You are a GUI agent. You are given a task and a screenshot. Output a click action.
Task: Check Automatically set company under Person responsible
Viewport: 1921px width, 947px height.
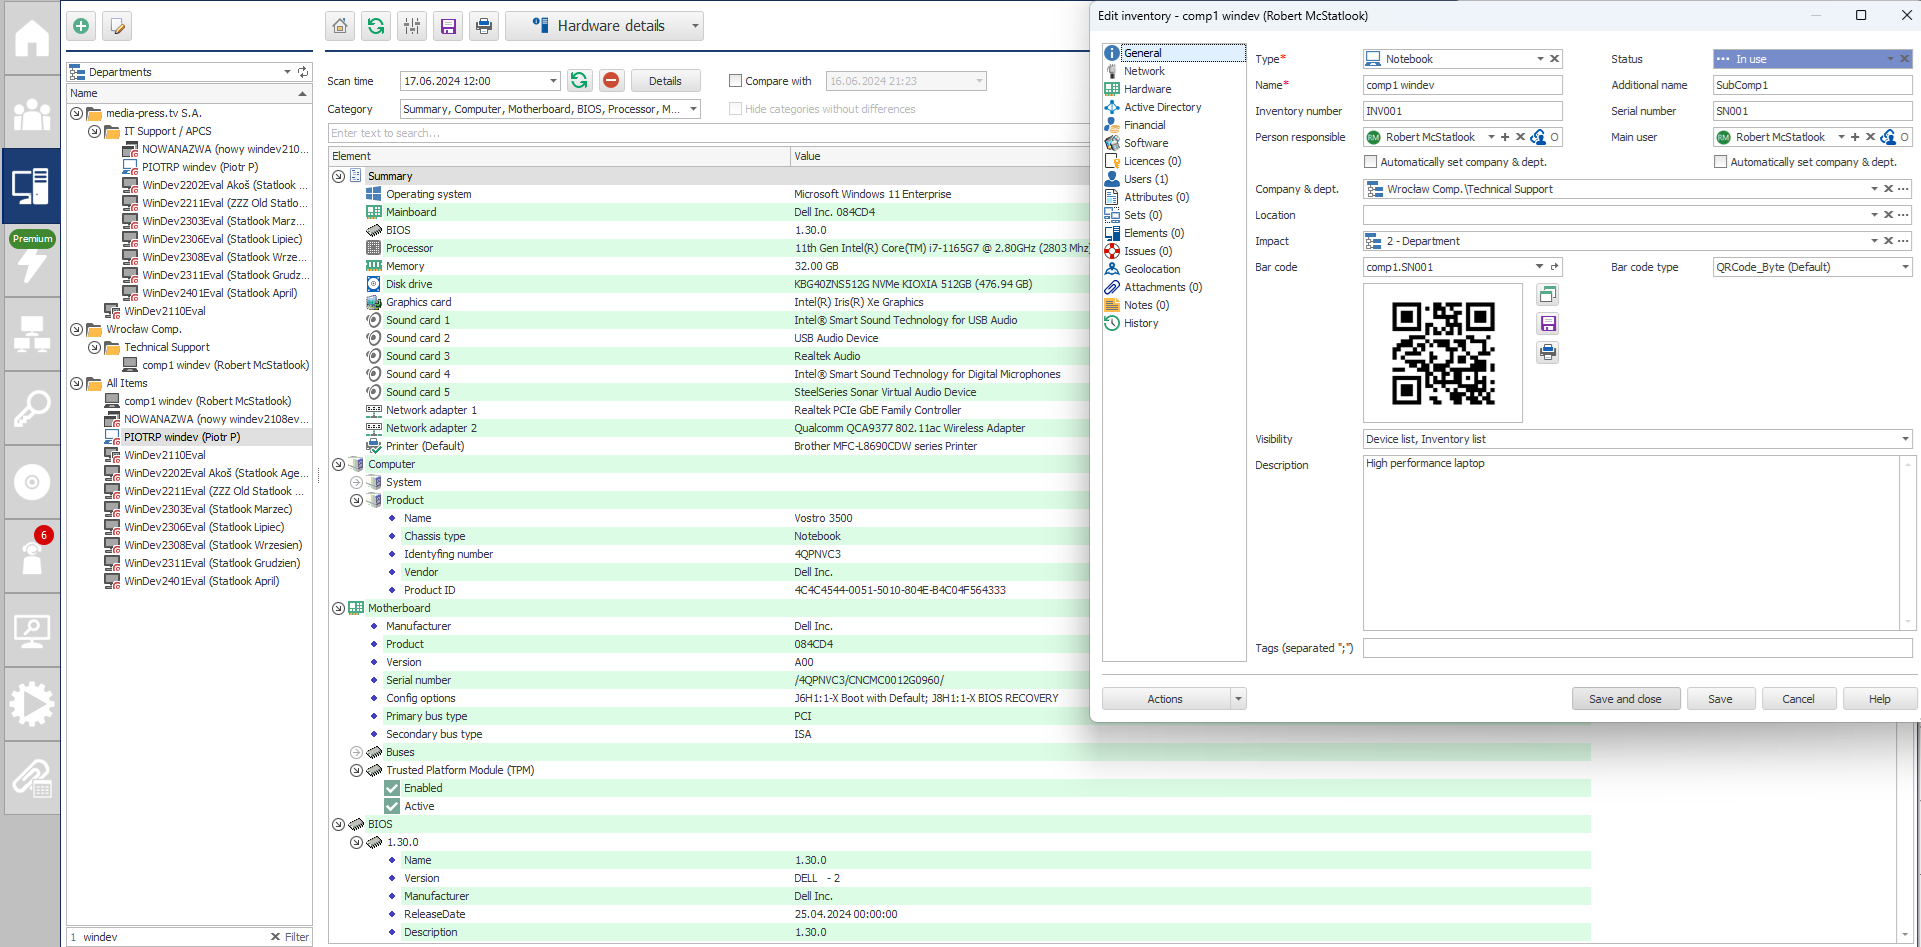click(x=1371, y=162)
